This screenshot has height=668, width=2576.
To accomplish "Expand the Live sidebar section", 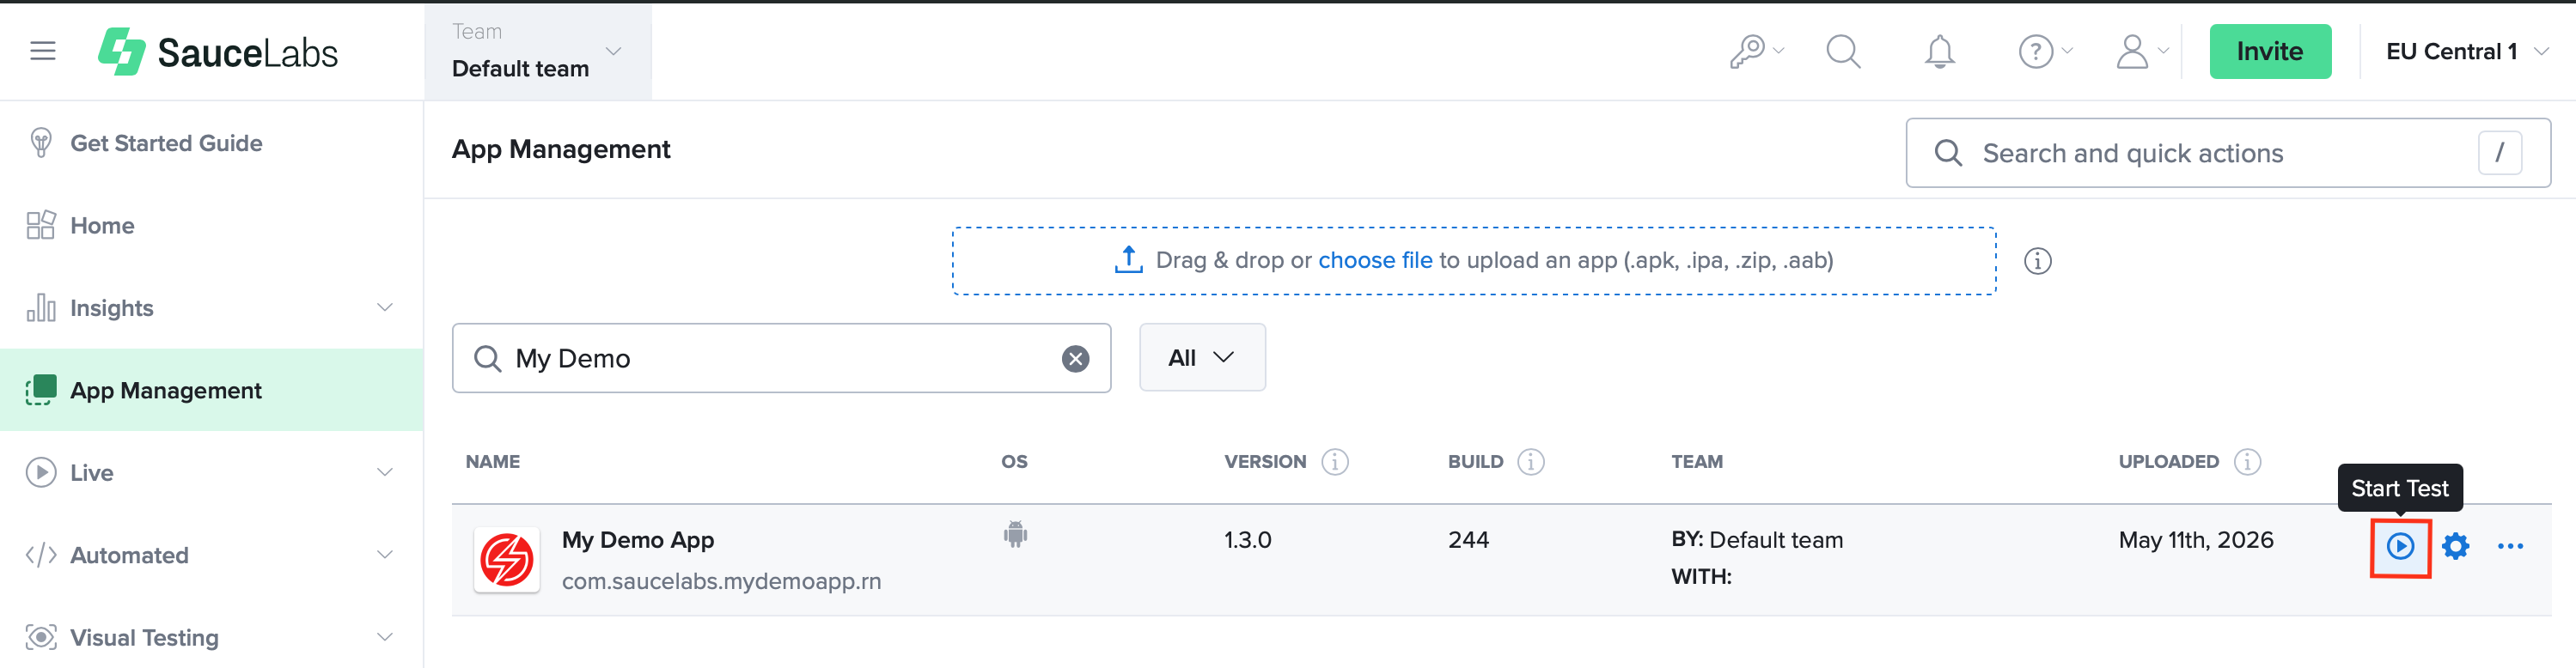I will coord(211,473).
